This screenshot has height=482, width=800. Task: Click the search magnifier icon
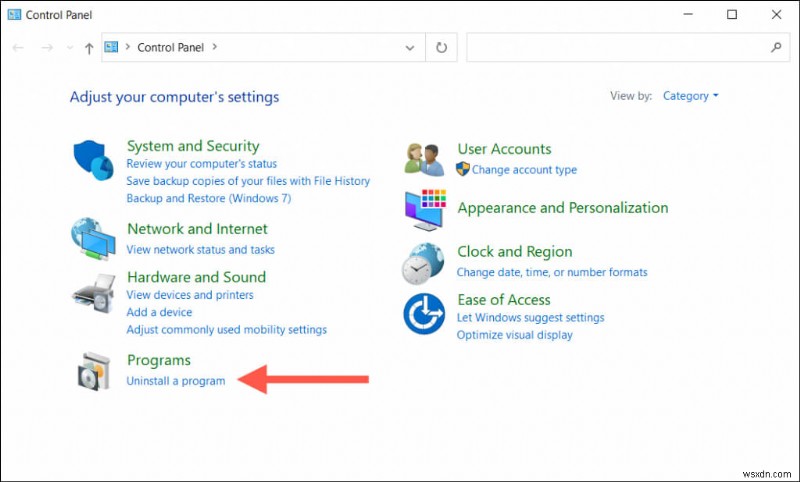776,47
